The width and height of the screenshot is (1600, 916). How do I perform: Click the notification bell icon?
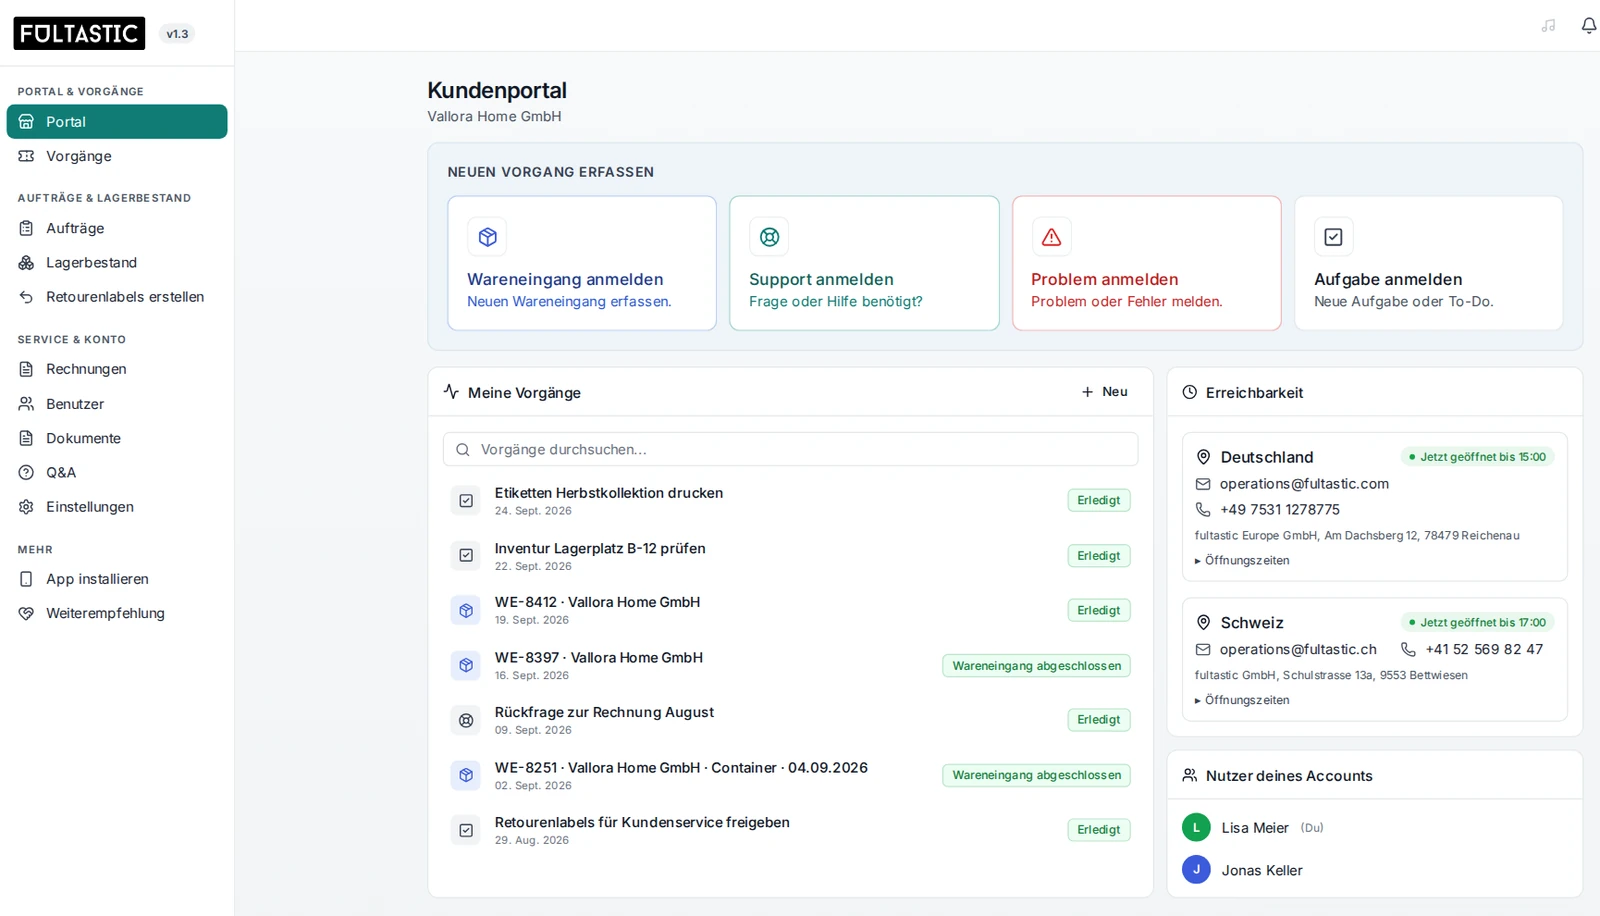click(x=1588, y=25)
